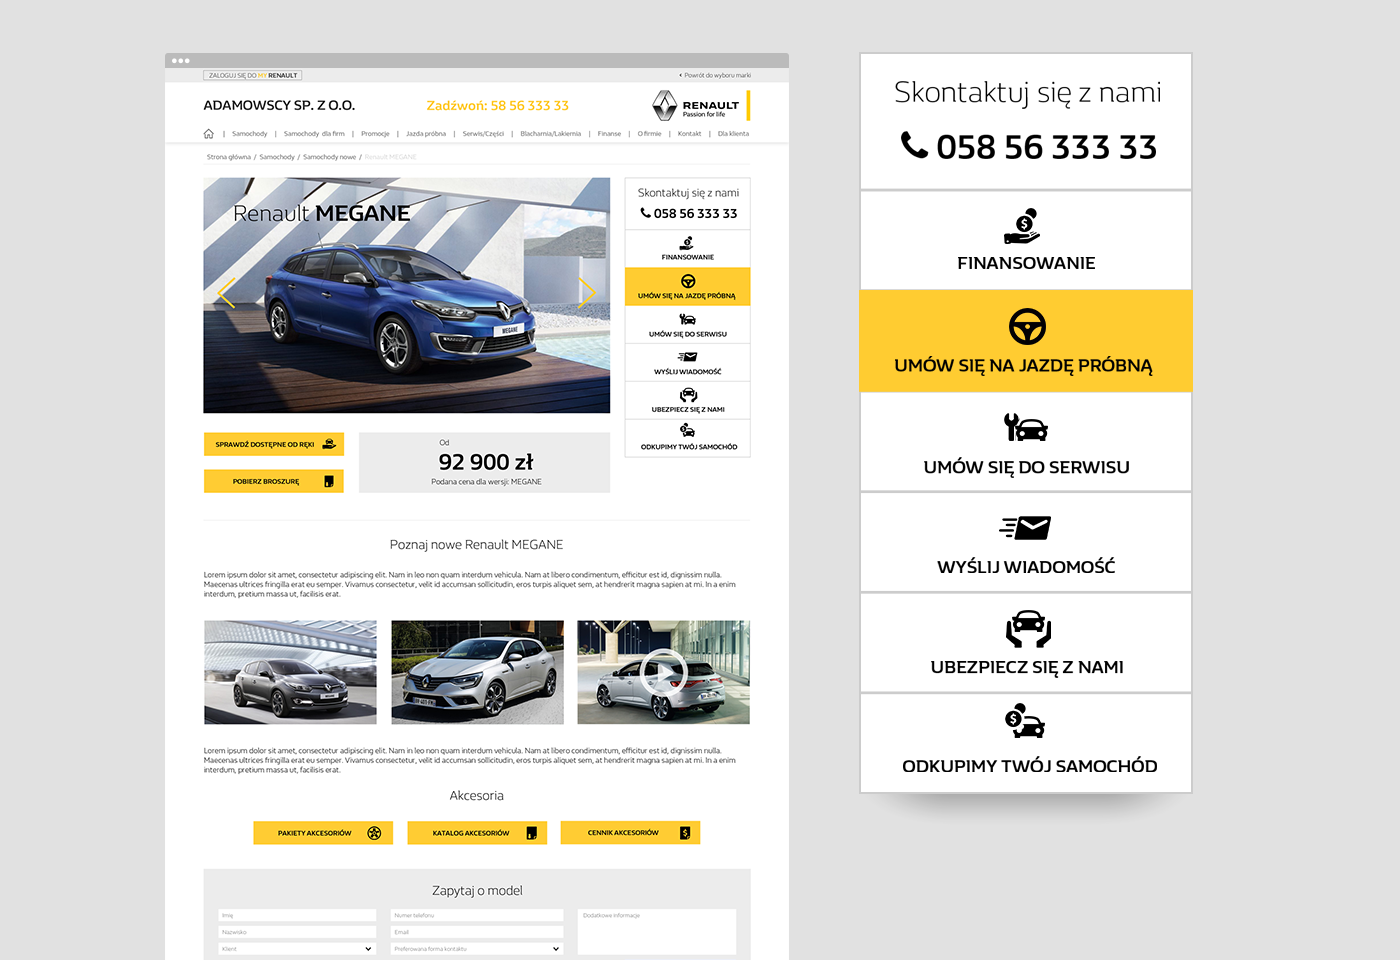The height and width of the screenshot is (960, 1400).
Task: Open the Preferowana forma kontaktu dropdown
Action: pos(477,948)
